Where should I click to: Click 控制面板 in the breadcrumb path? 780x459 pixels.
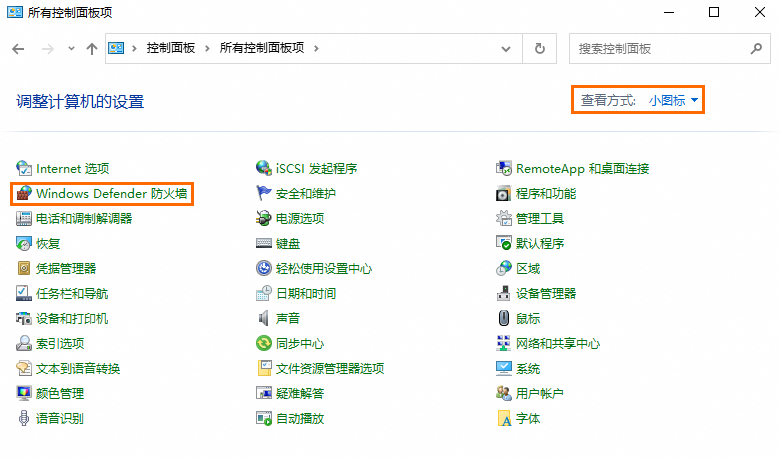click(171, 48)
